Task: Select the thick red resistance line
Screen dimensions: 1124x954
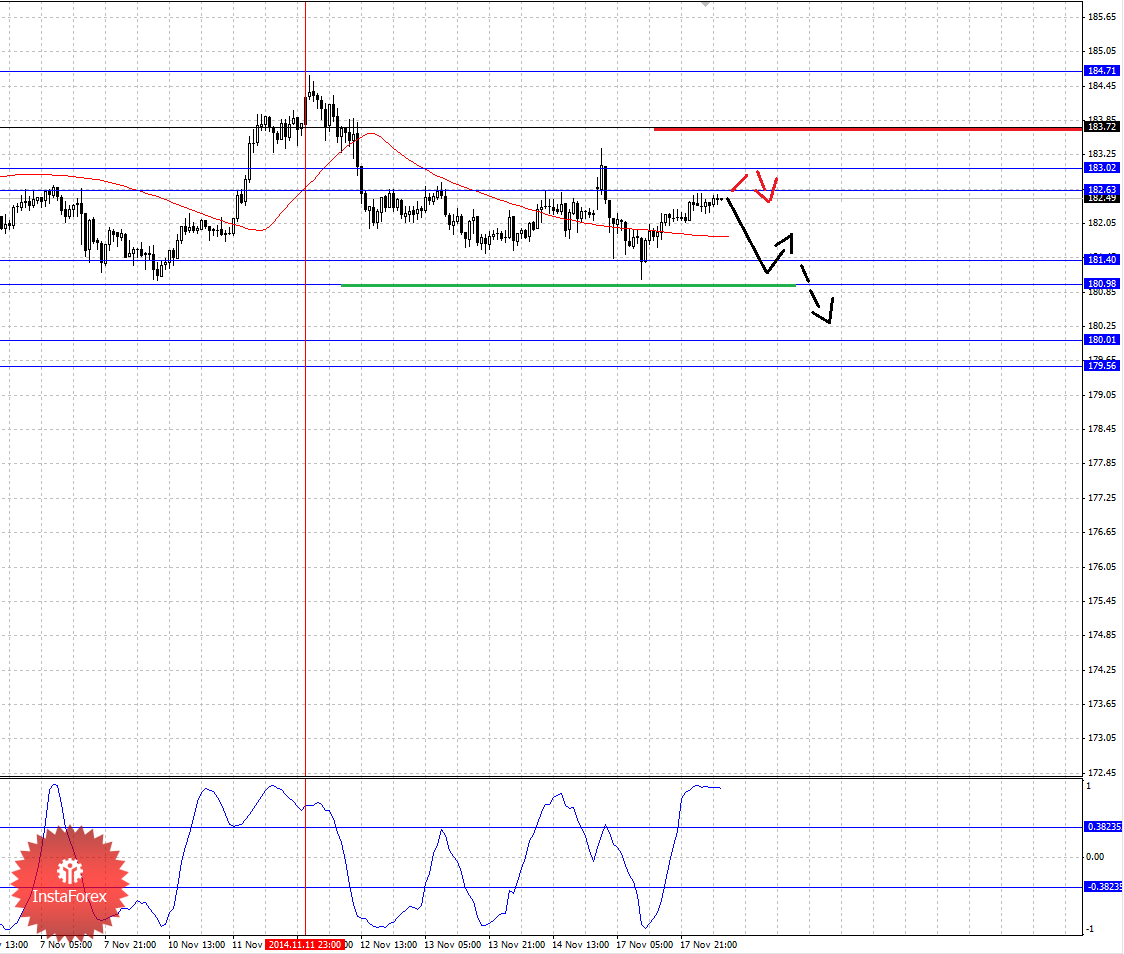Action: coord(867,129)
